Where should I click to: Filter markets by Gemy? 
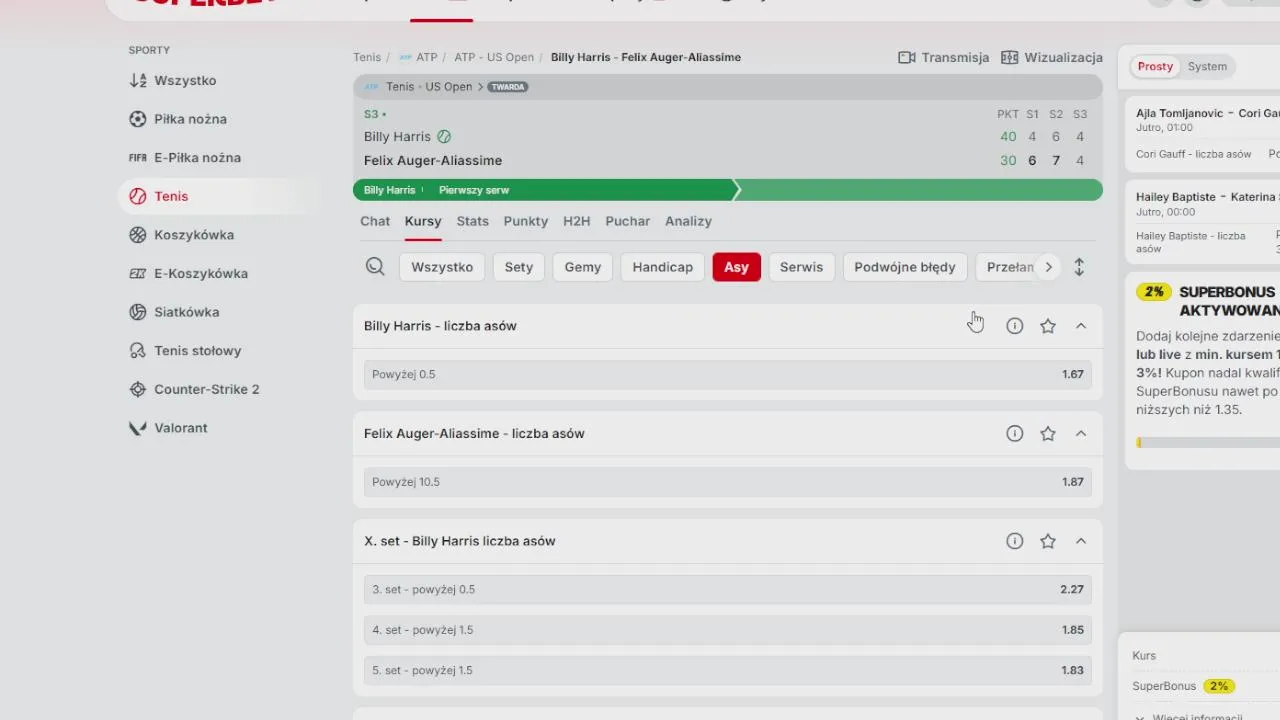583,267
